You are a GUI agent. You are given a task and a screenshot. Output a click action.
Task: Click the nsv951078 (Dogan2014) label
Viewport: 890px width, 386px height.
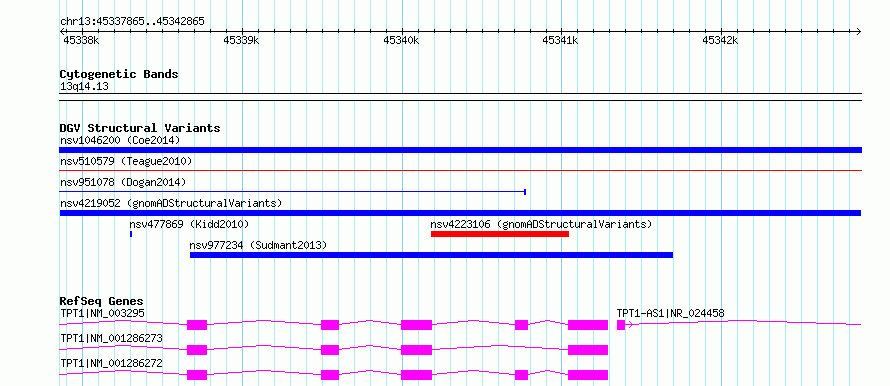click(x=123, y=182)
